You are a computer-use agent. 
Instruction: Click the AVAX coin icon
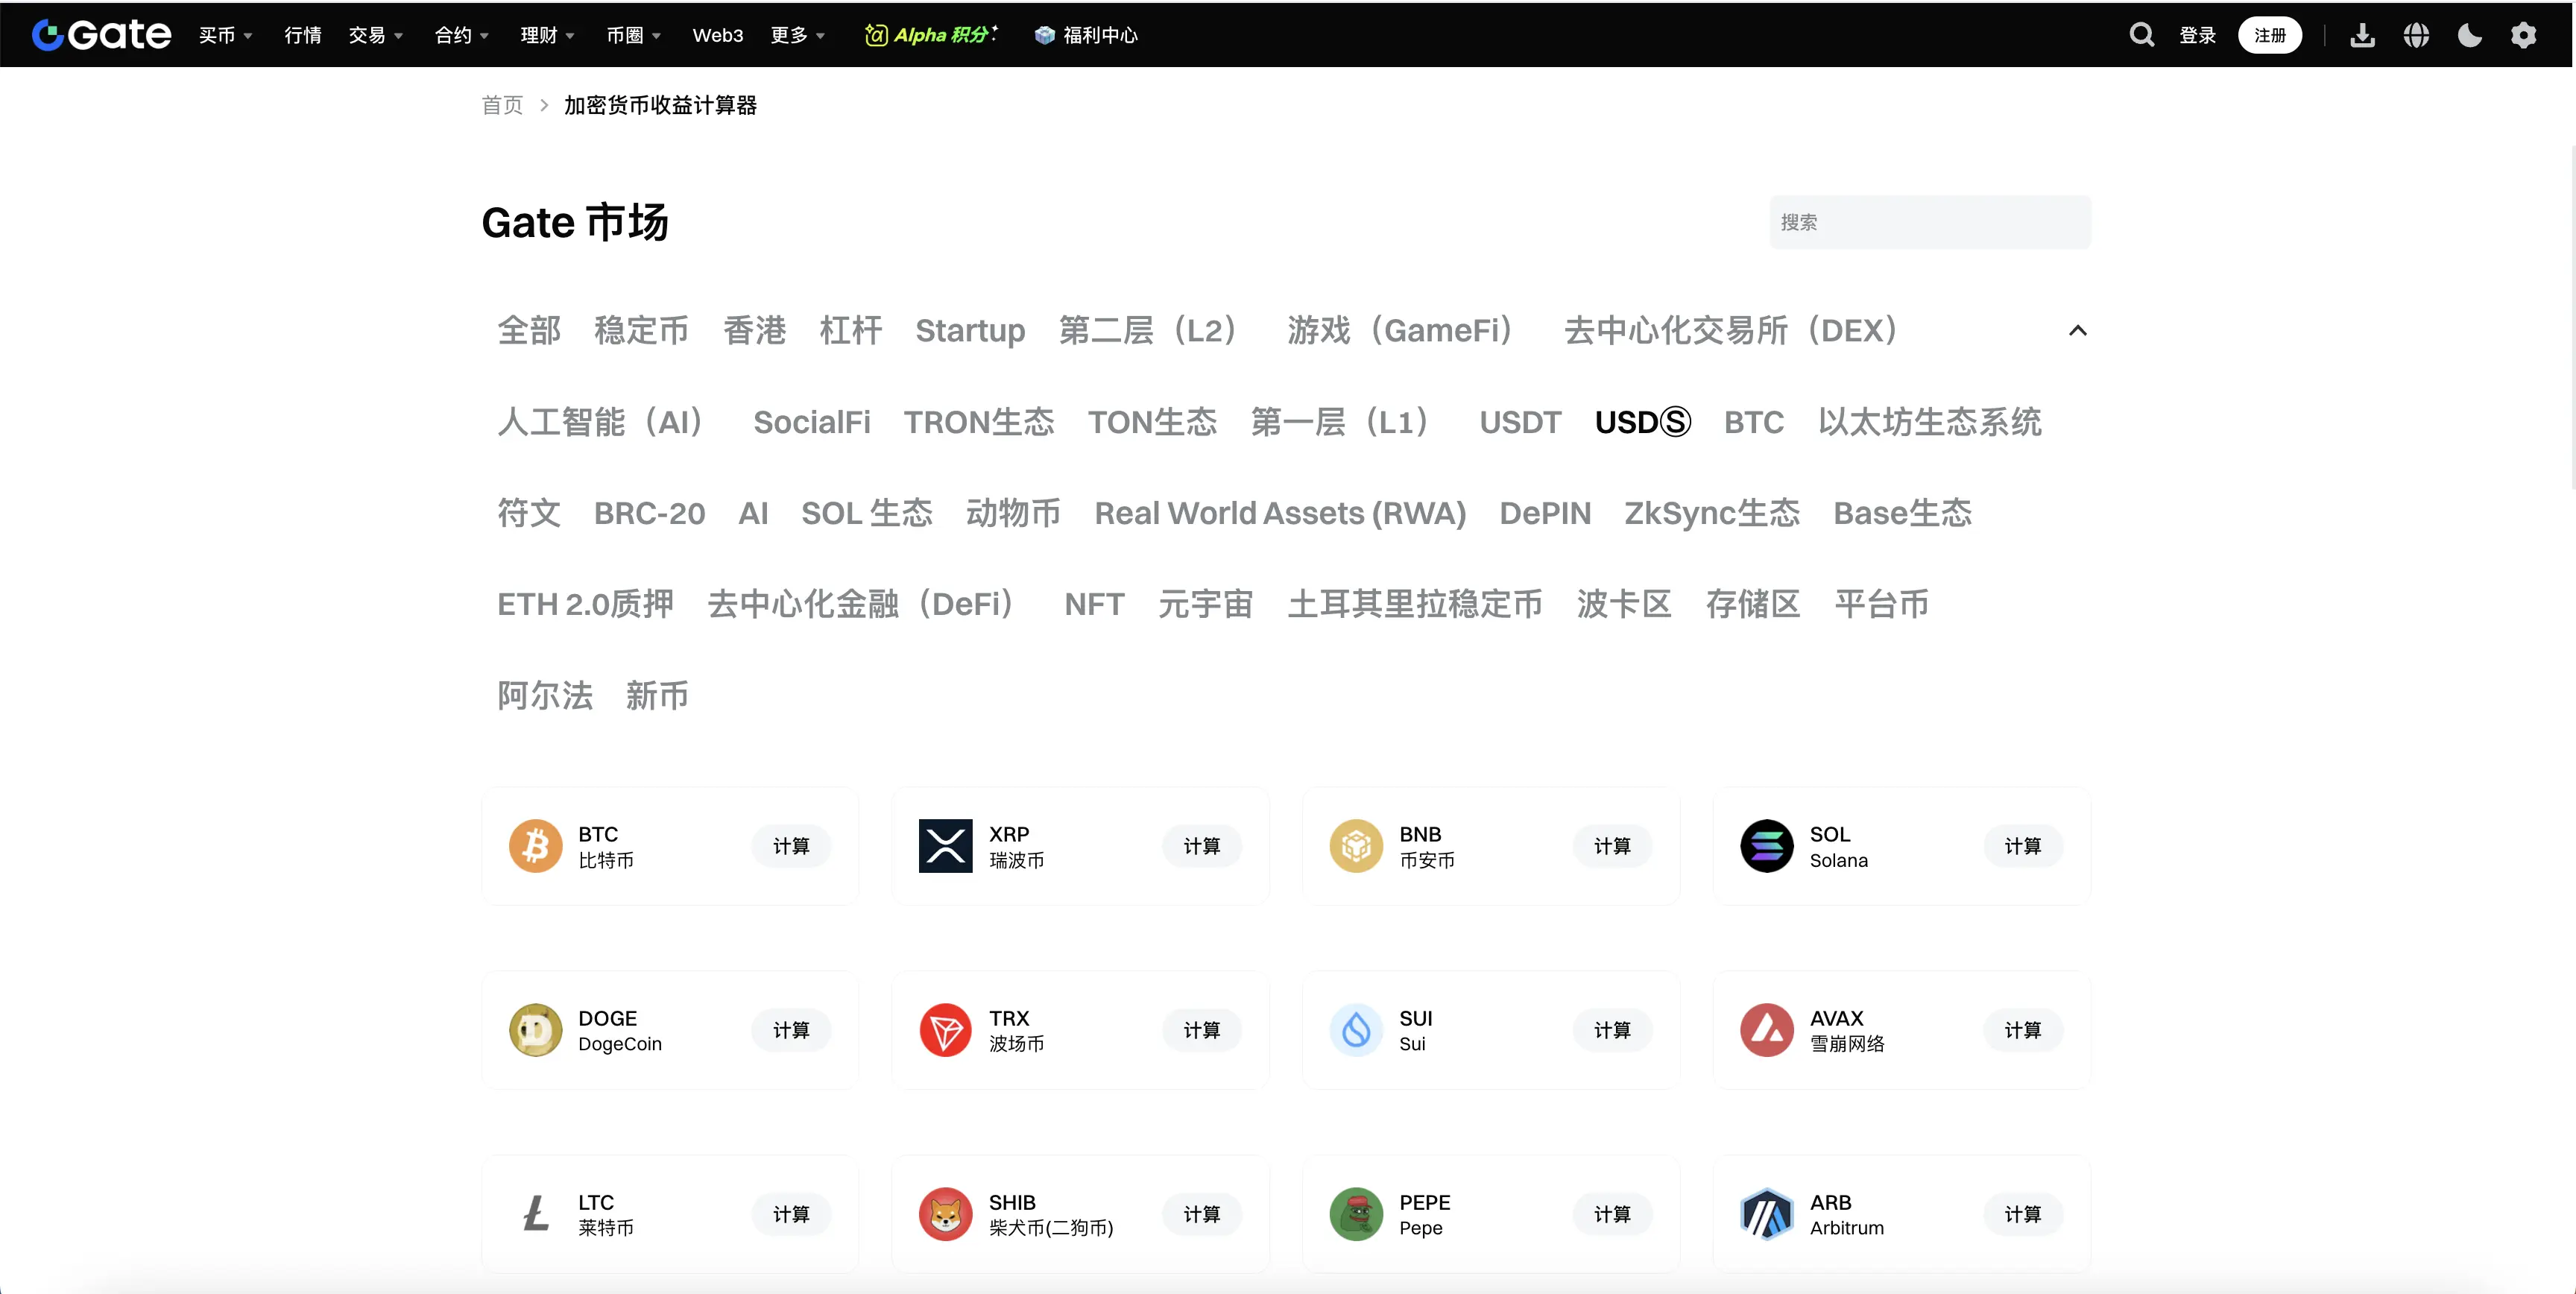pyautogui.click(x=1766, y=1030)
